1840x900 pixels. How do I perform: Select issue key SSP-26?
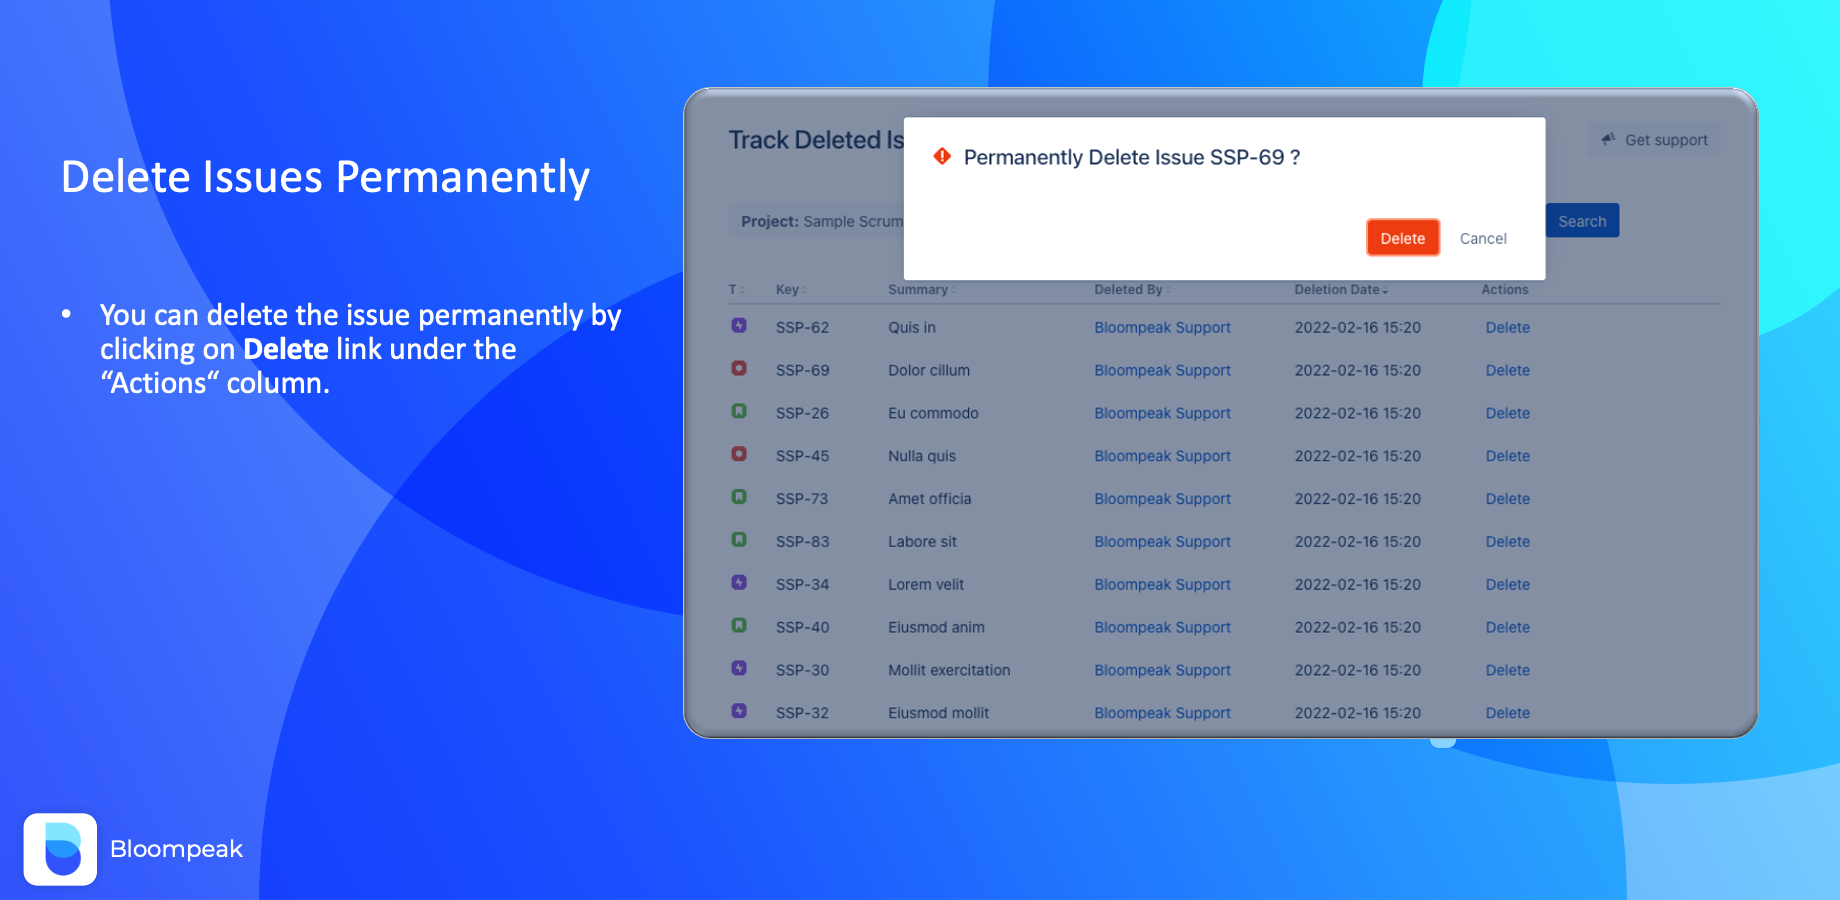pyautogui.click(x=802, y=413)
